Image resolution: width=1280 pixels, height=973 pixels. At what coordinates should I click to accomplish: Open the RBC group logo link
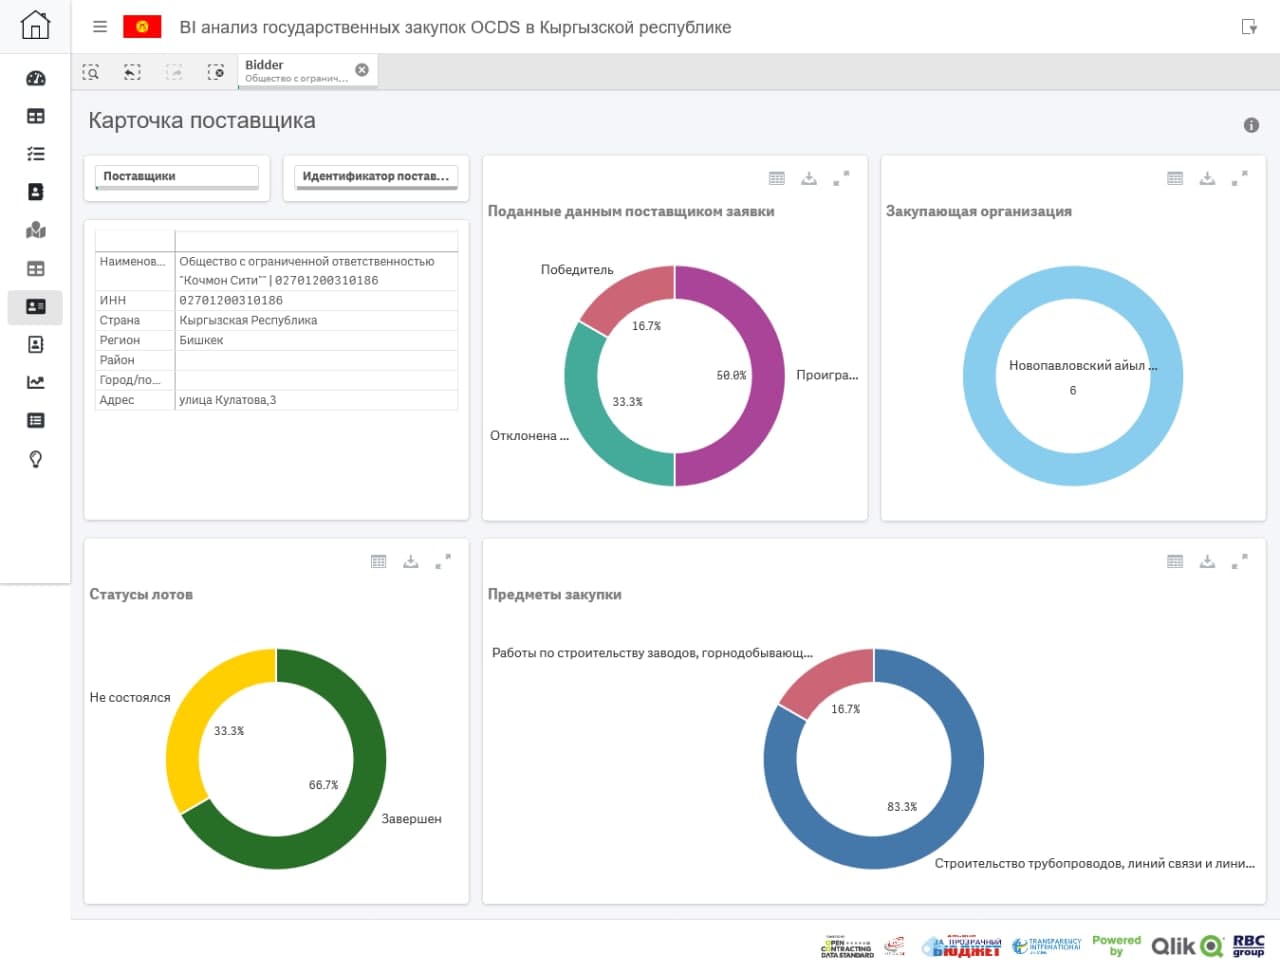click(x=1249, y=946)
